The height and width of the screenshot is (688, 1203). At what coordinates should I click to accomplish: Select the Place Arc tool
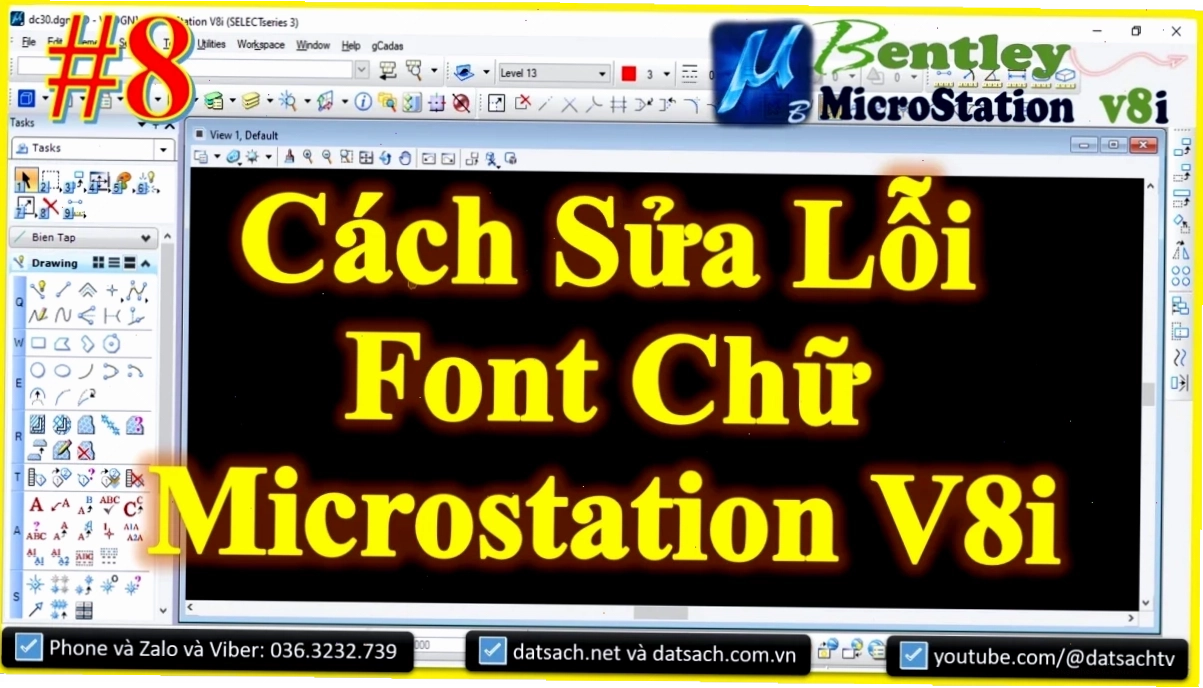(87, 370)
